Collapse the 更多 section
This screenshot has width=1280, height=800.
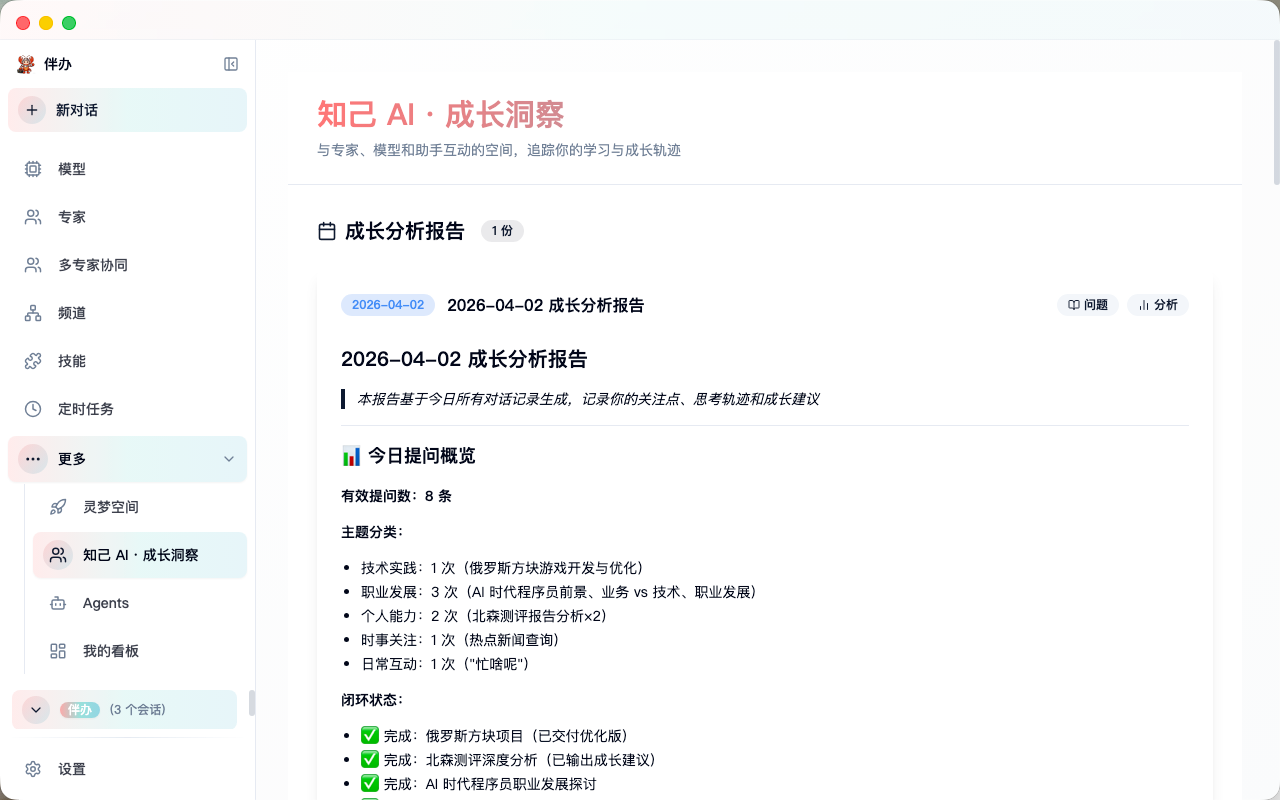tap(227, 459)
